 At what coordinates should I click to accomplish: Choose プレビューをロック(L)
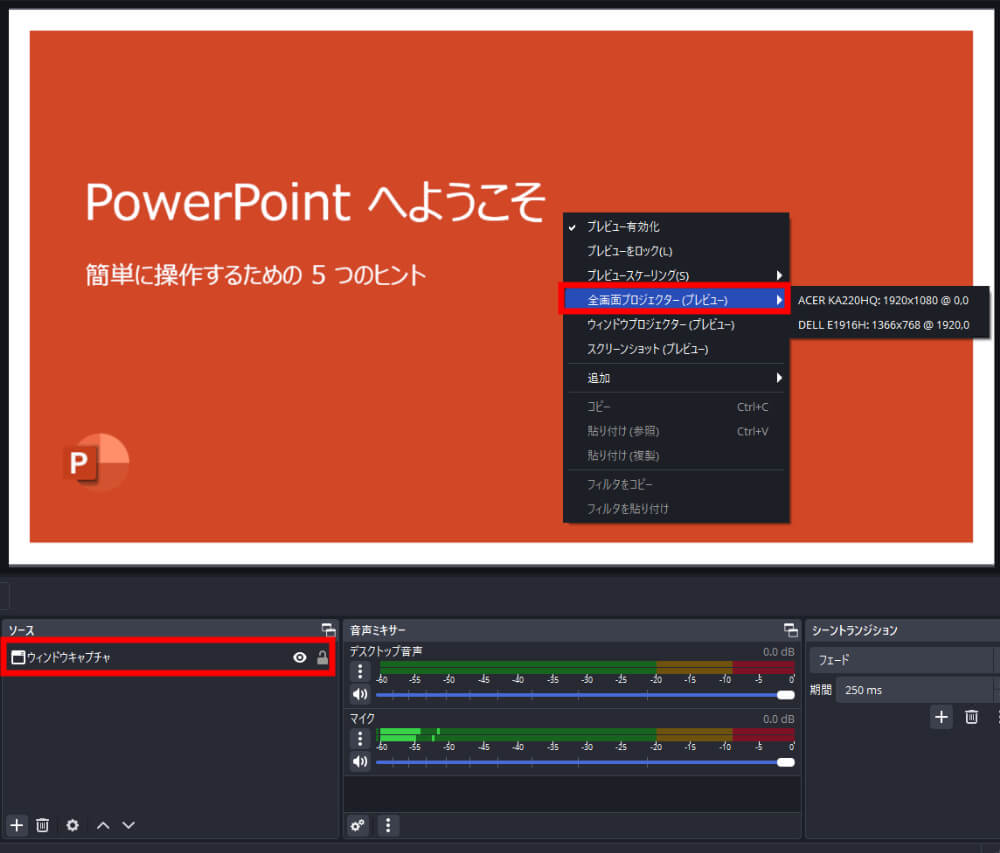coord(676,251)
